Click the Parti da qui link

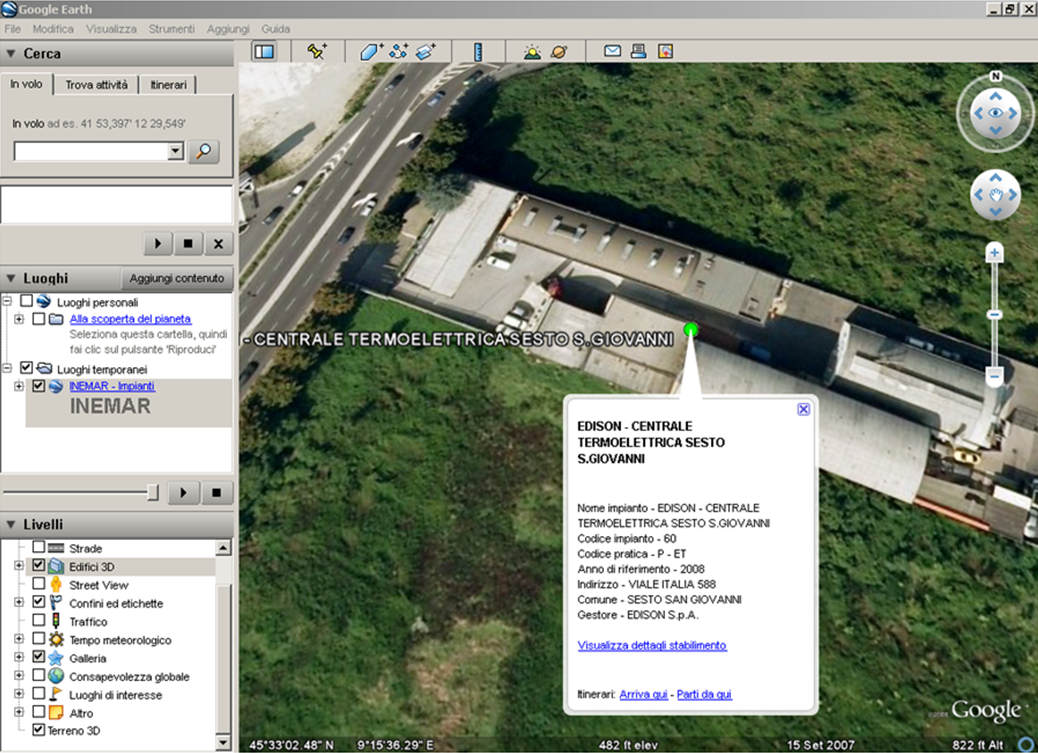704,694
